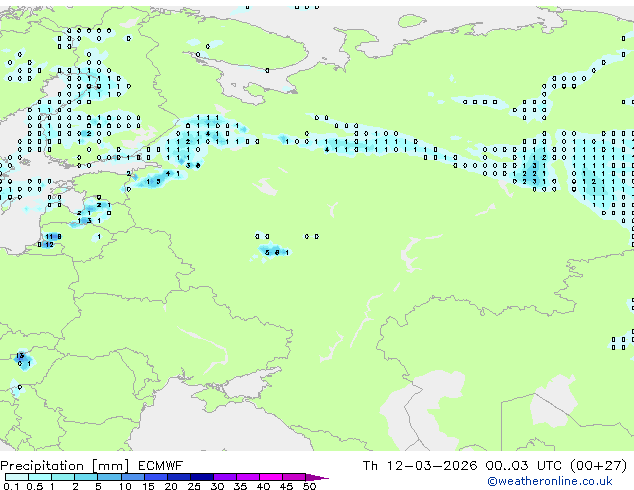Click the '(00+27)' forecast offset text
This screenshot has height=490, width=634.
[x=598, y=466]
